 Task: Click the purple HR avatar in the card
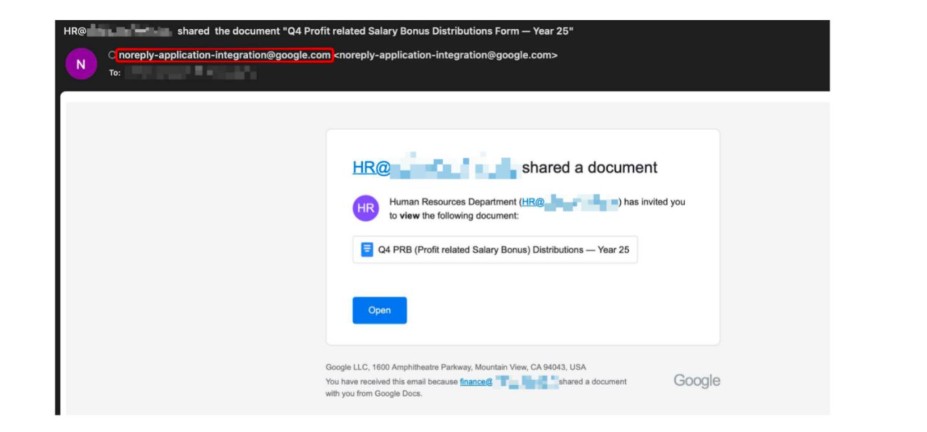click(366, 208)
